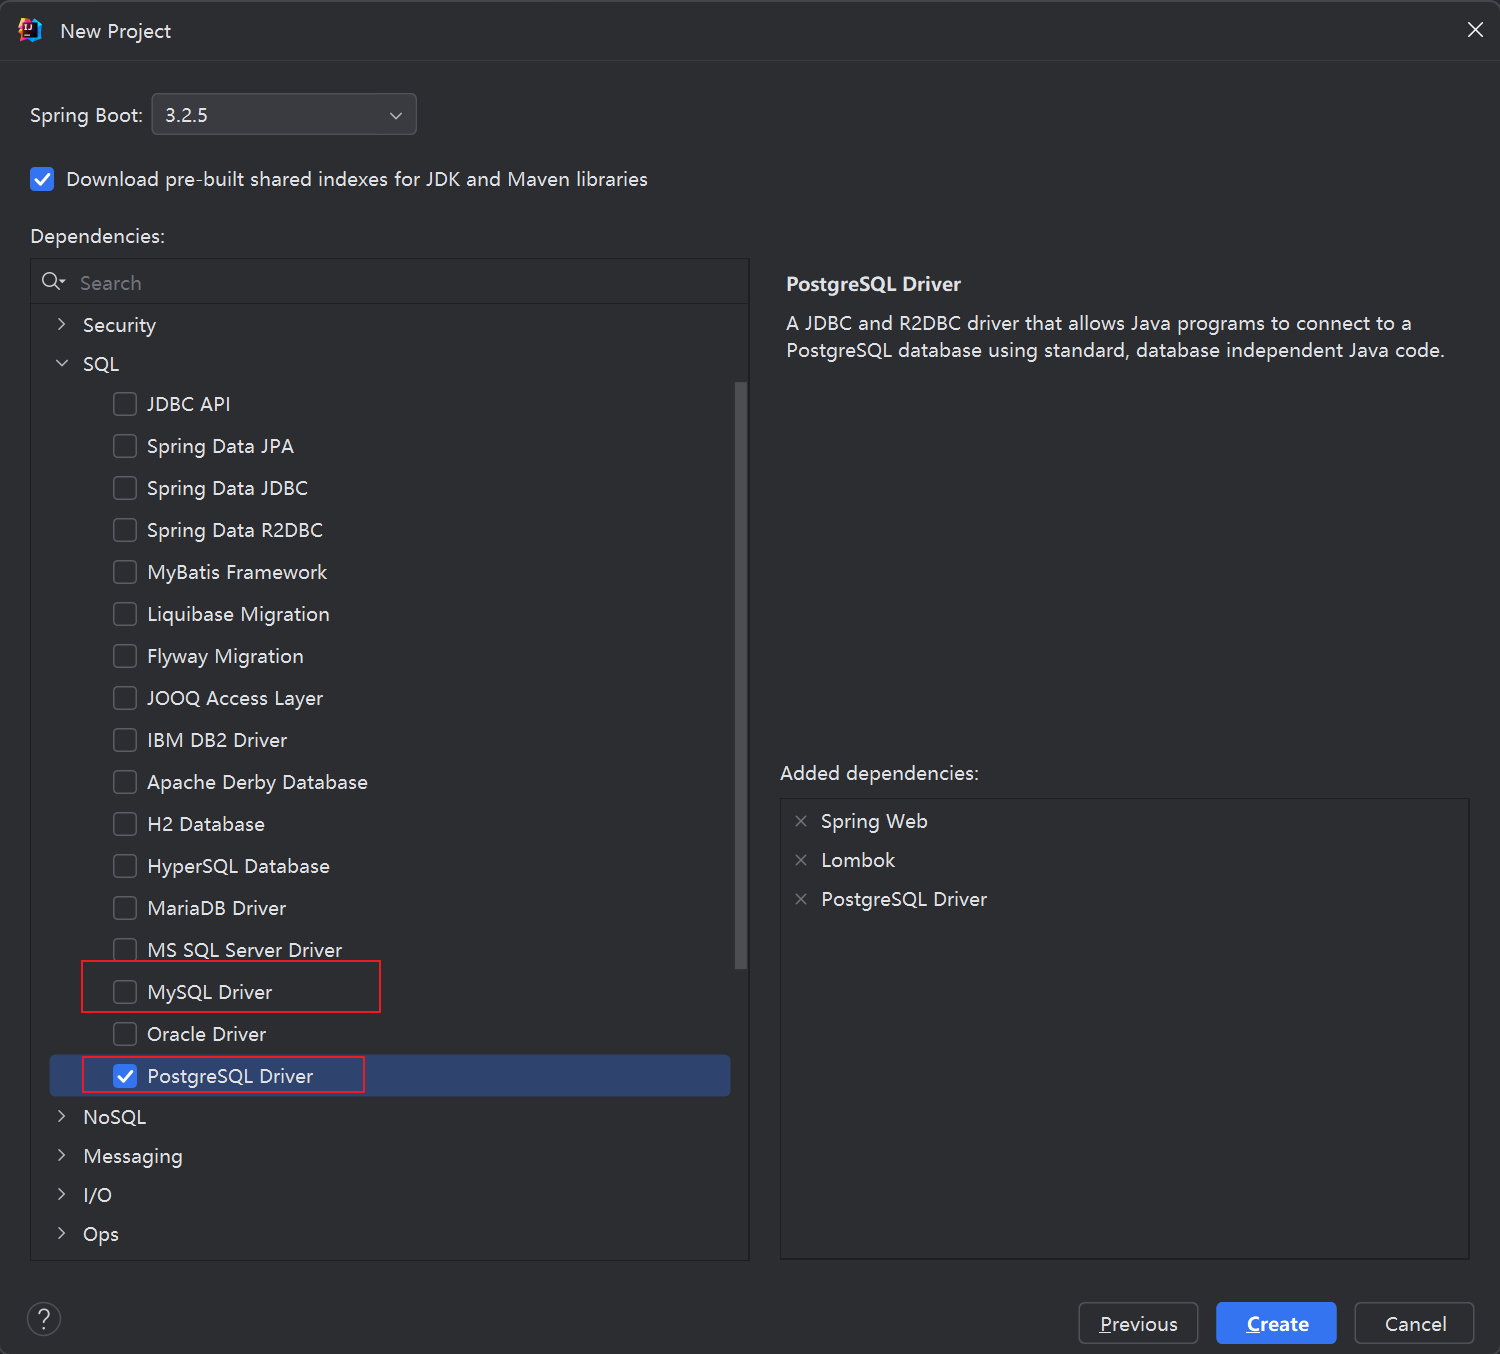Check MyBatis Framework dependency

click(125, 572)
